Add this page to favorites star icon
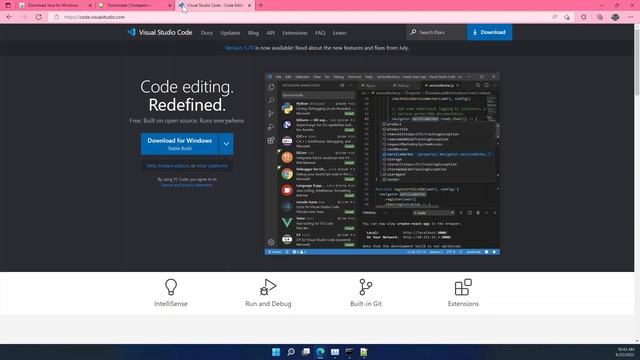Screen dimensions: 640x360 pos(567,17)
